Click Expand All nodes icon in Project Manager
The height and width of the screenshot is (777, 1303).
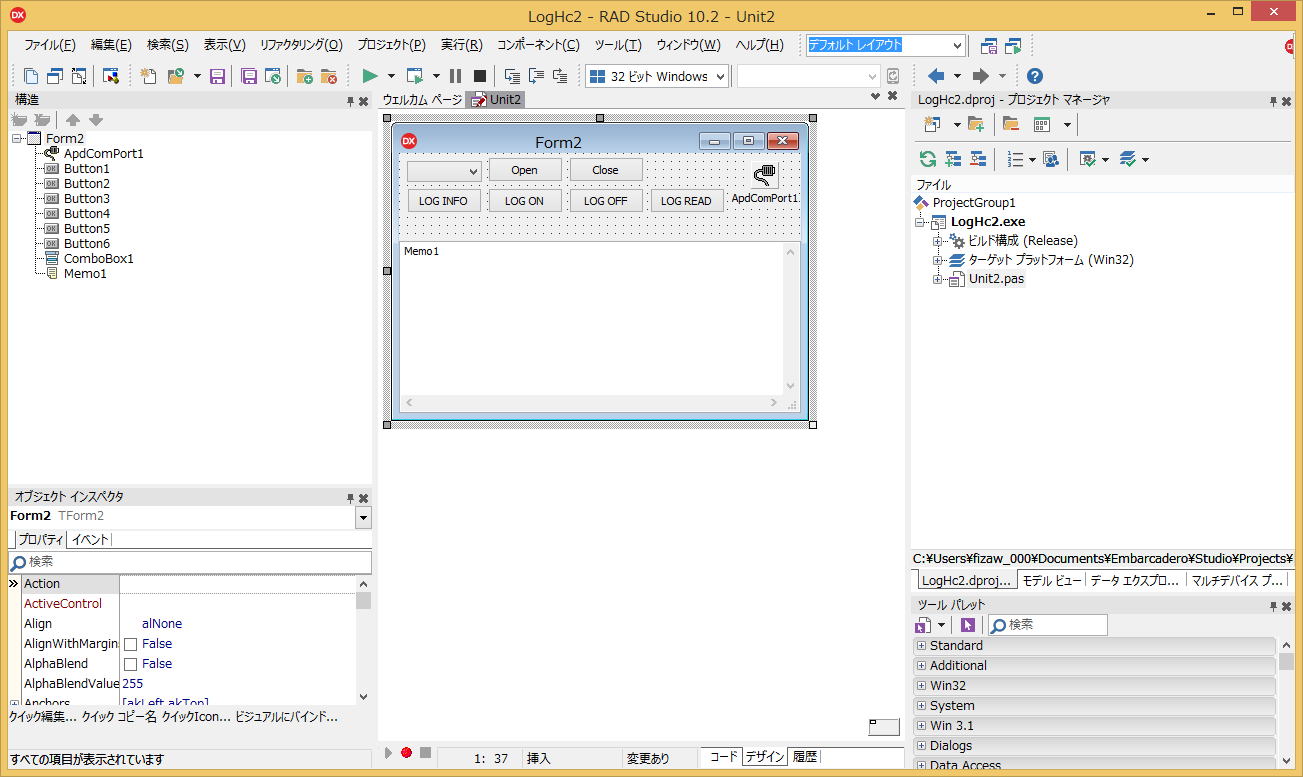tap(953, 159)
